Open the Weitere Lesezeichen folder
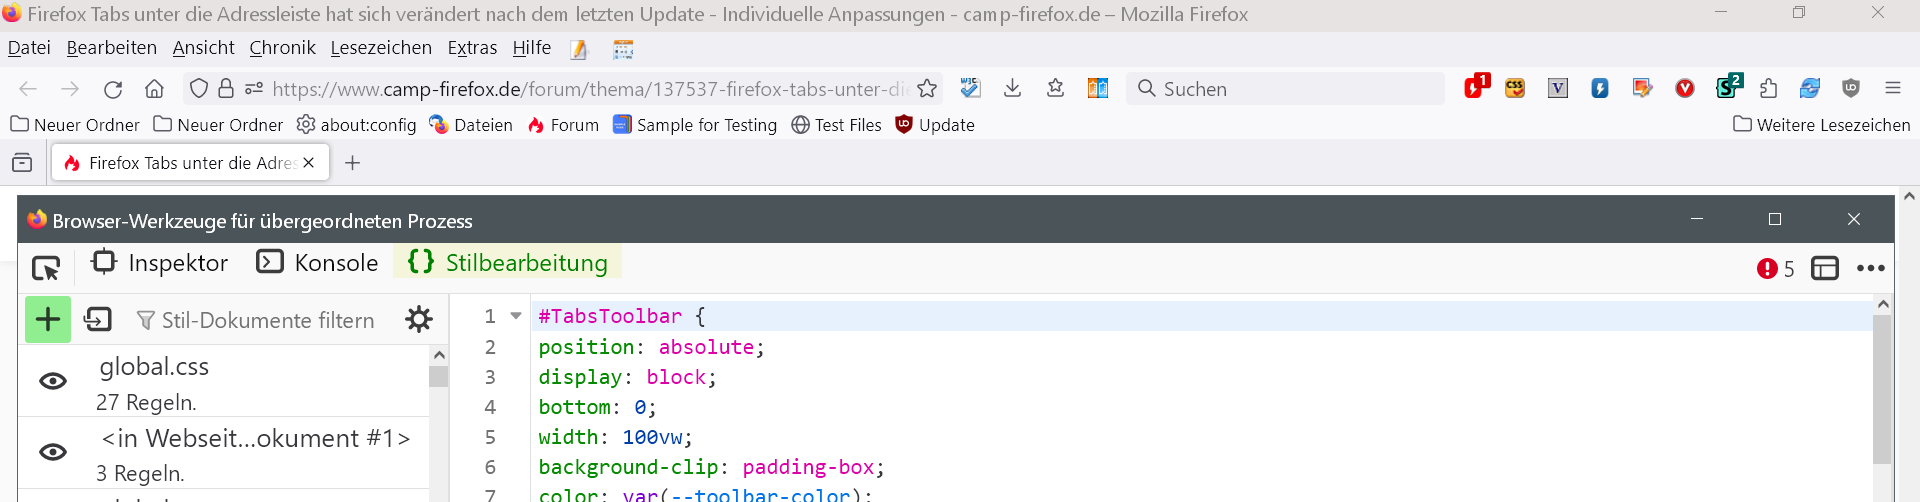This screenshot has height=502, width=1920. pos(1821,124)
